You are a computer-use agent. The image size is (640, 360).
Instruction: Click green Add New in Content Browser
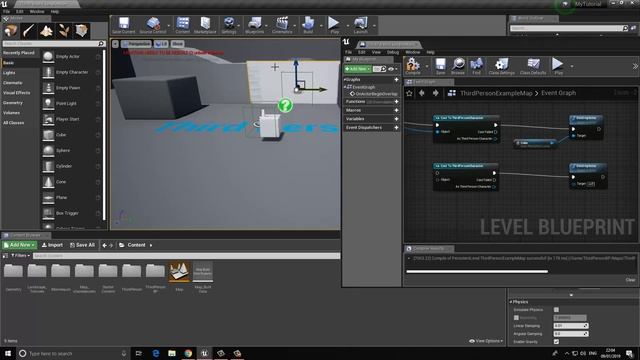(x=19, y=245)
